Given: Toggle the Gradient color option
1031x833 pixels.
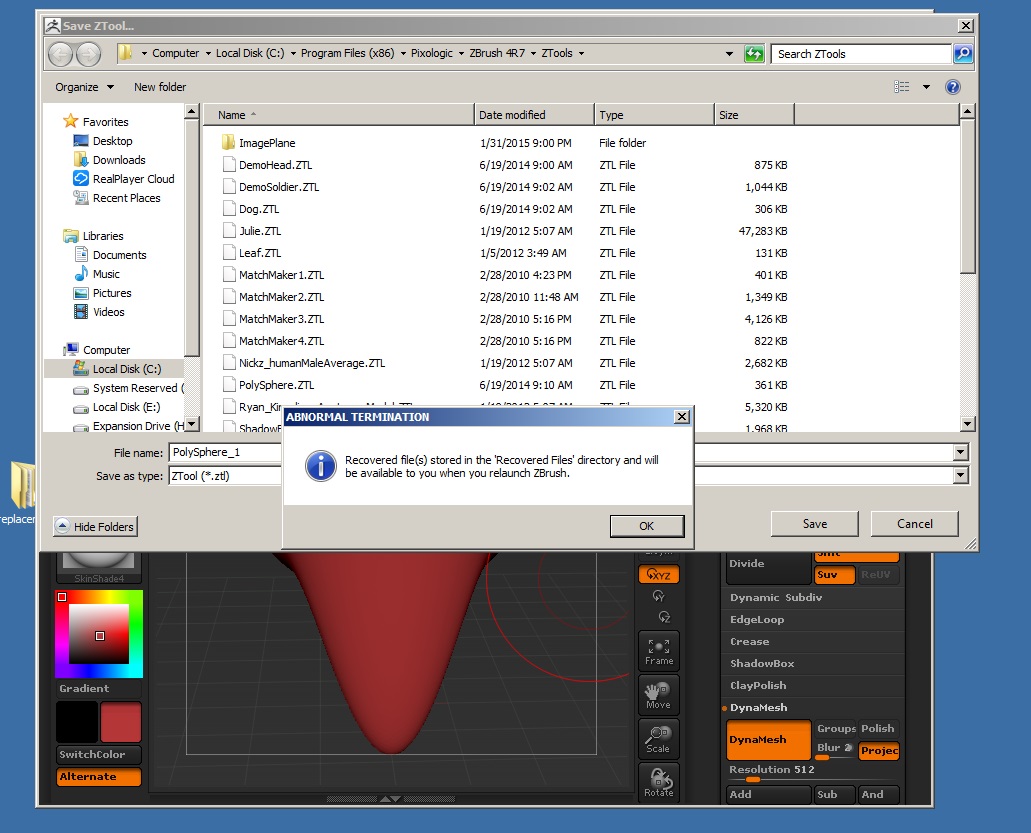Looking at the screenshot, I should pyautogui.click(x=99, y=688).
